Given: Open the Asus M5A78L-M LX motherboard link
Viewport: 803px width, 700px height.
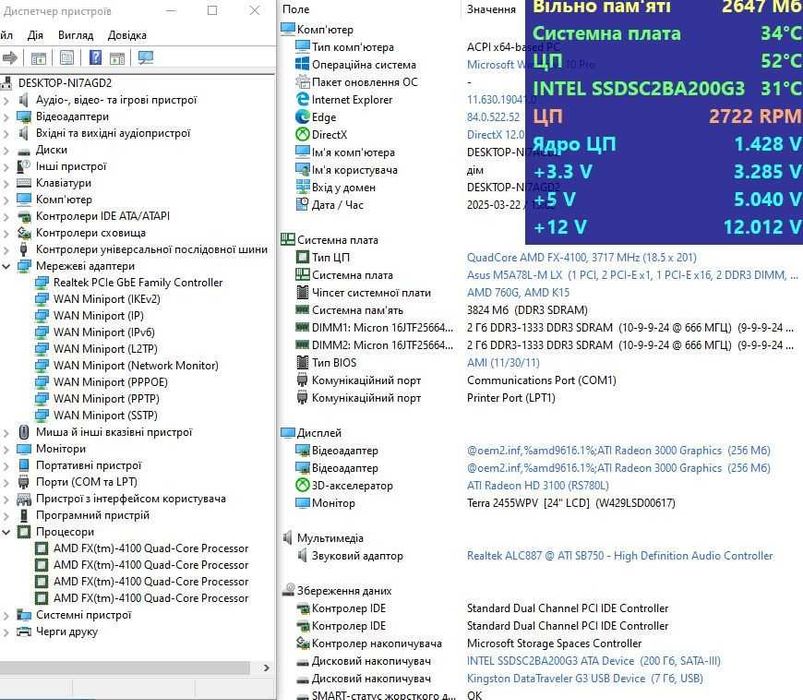Looking at the screenshot, I should click(x=632, y=275).
